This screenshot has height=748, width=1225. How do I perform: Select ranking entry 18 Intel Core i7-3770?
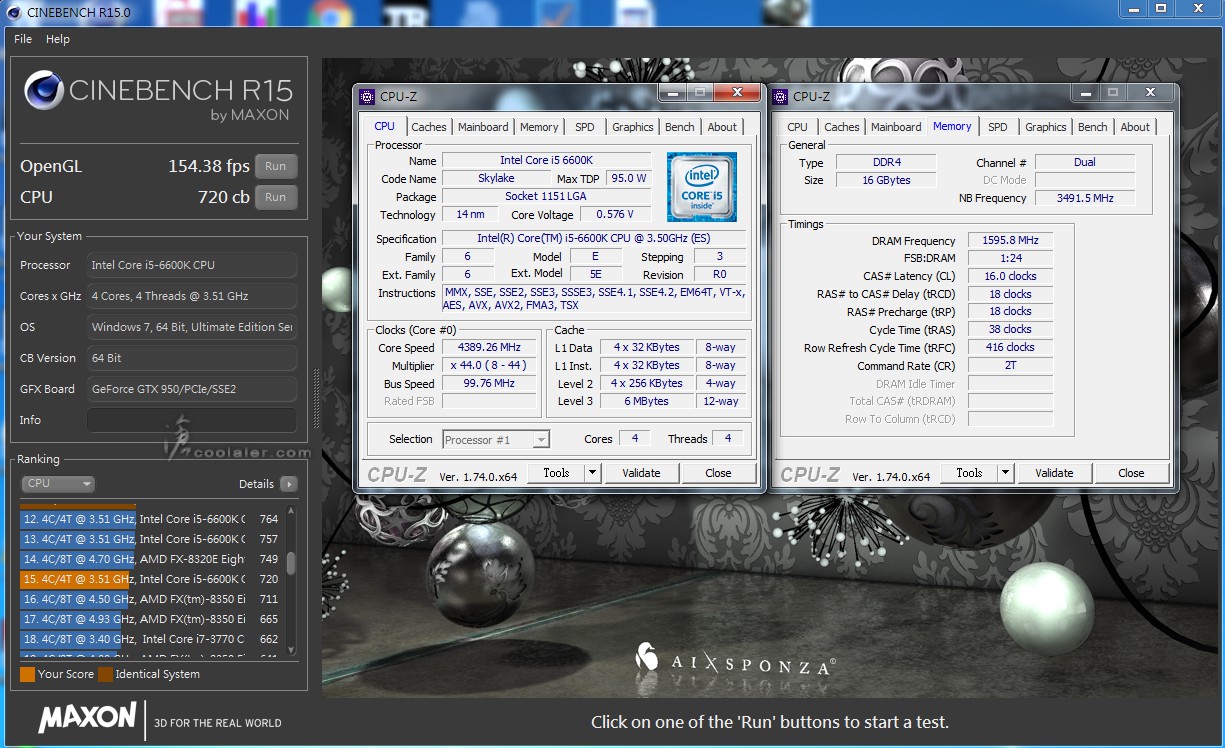(x=150, y=639)
